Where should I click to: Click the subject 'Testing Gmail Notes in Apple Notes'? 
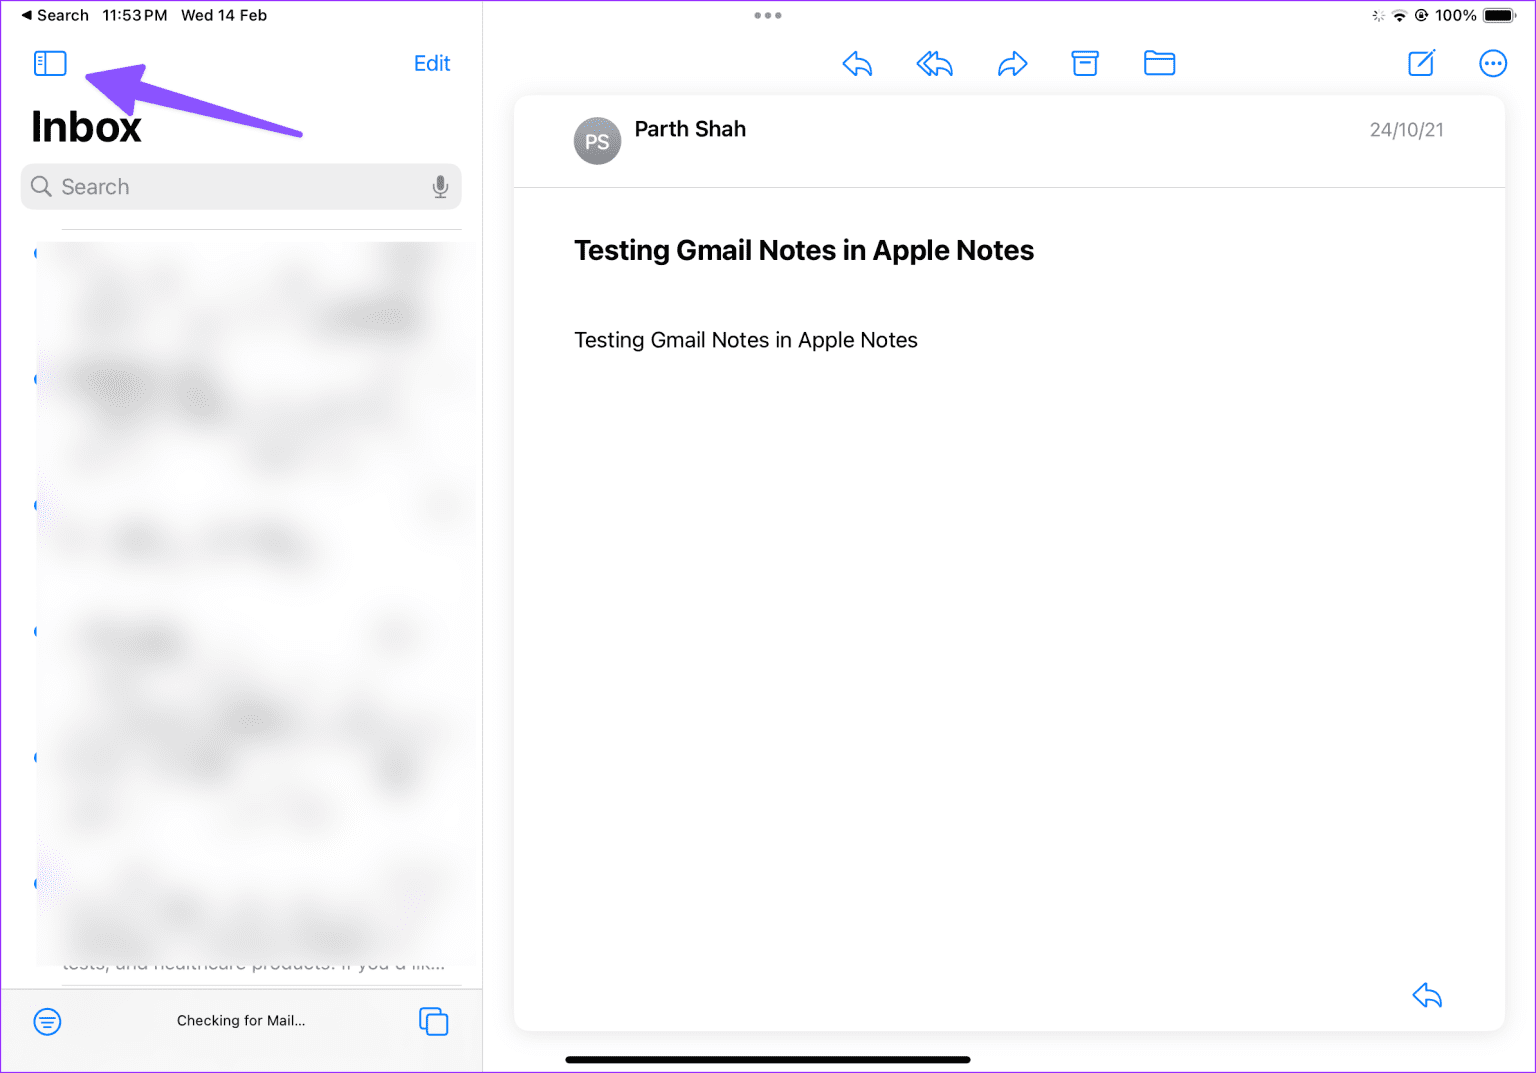[804, 250]
